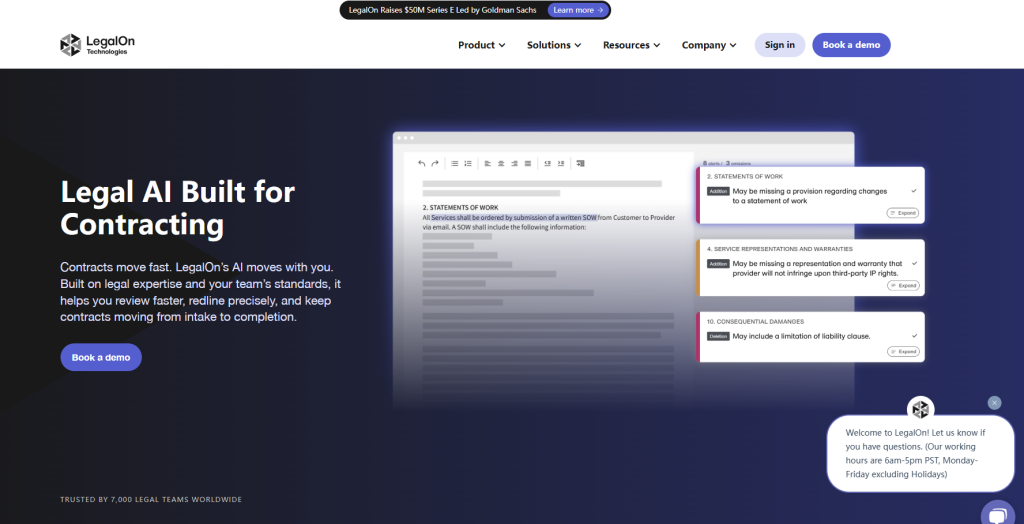The height and width of the screenshot is (524, 1024).
Task: Open the Resources dropdown menu
Action: tap(632, 45)
